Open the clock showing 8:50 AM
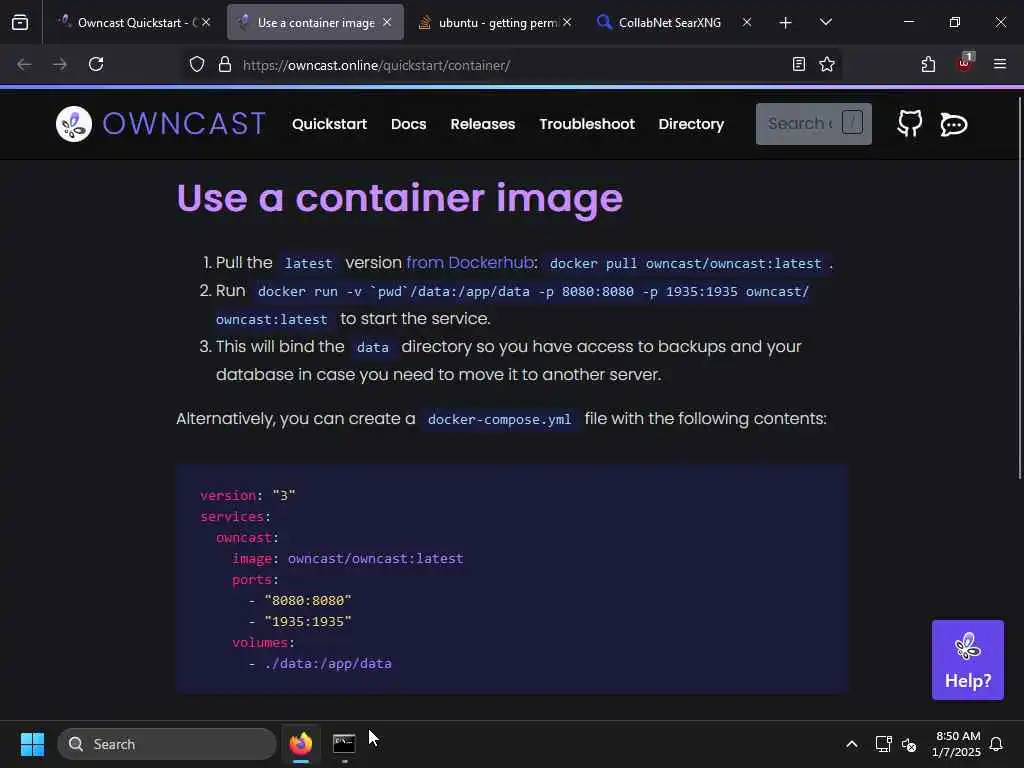This screenshot has height=768, width=1024. tap(957, 744)
